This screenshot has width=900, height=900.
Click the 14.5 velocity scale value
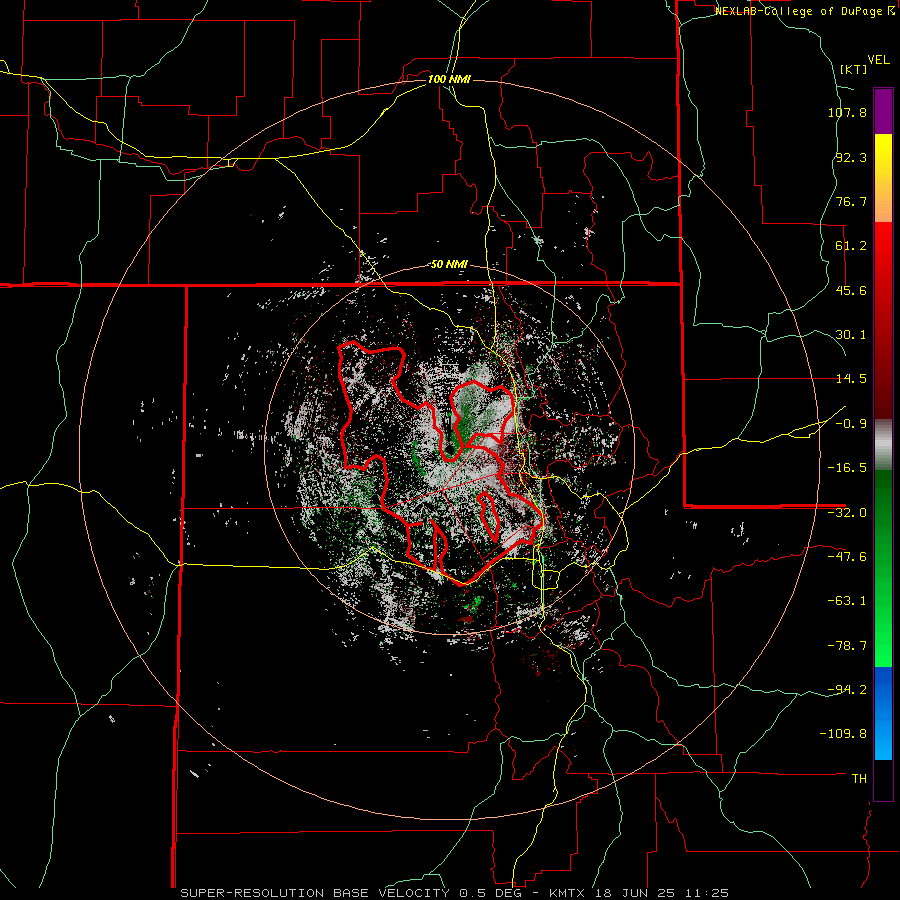(x=851, y=379)
